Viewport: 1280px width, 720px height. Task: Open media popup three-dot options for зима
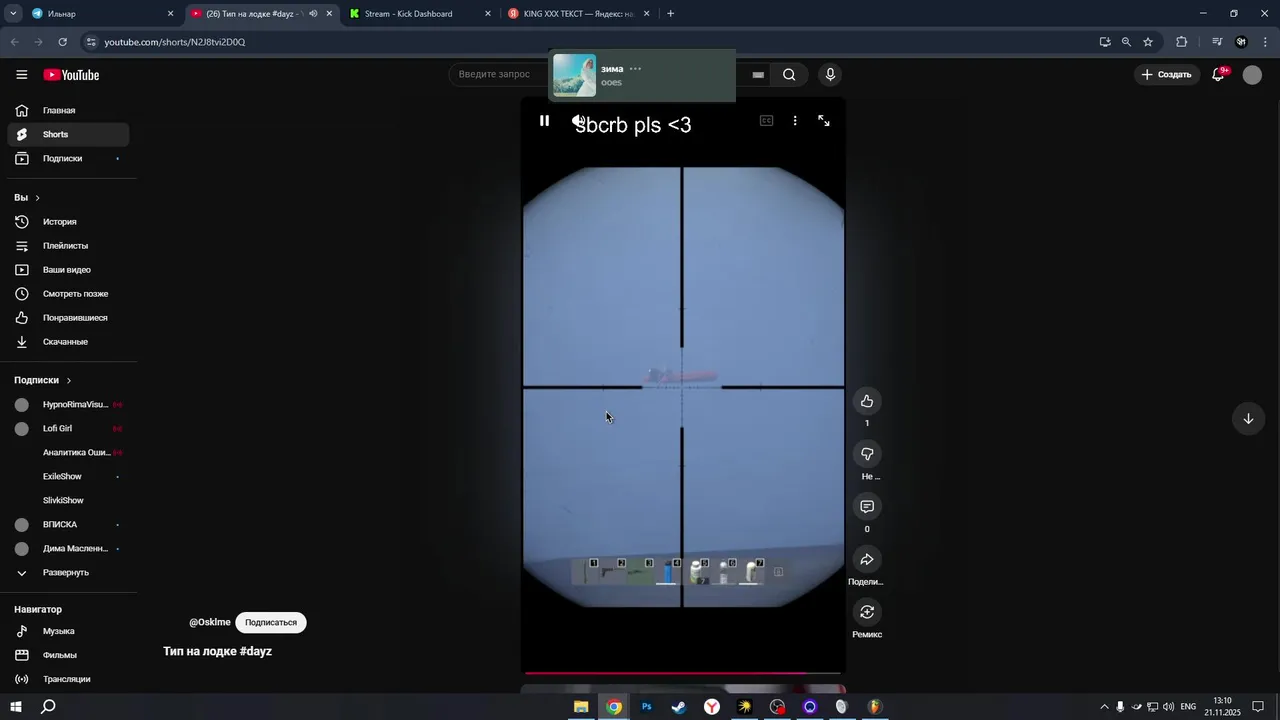pyautogui.click(x=635, y=69)
